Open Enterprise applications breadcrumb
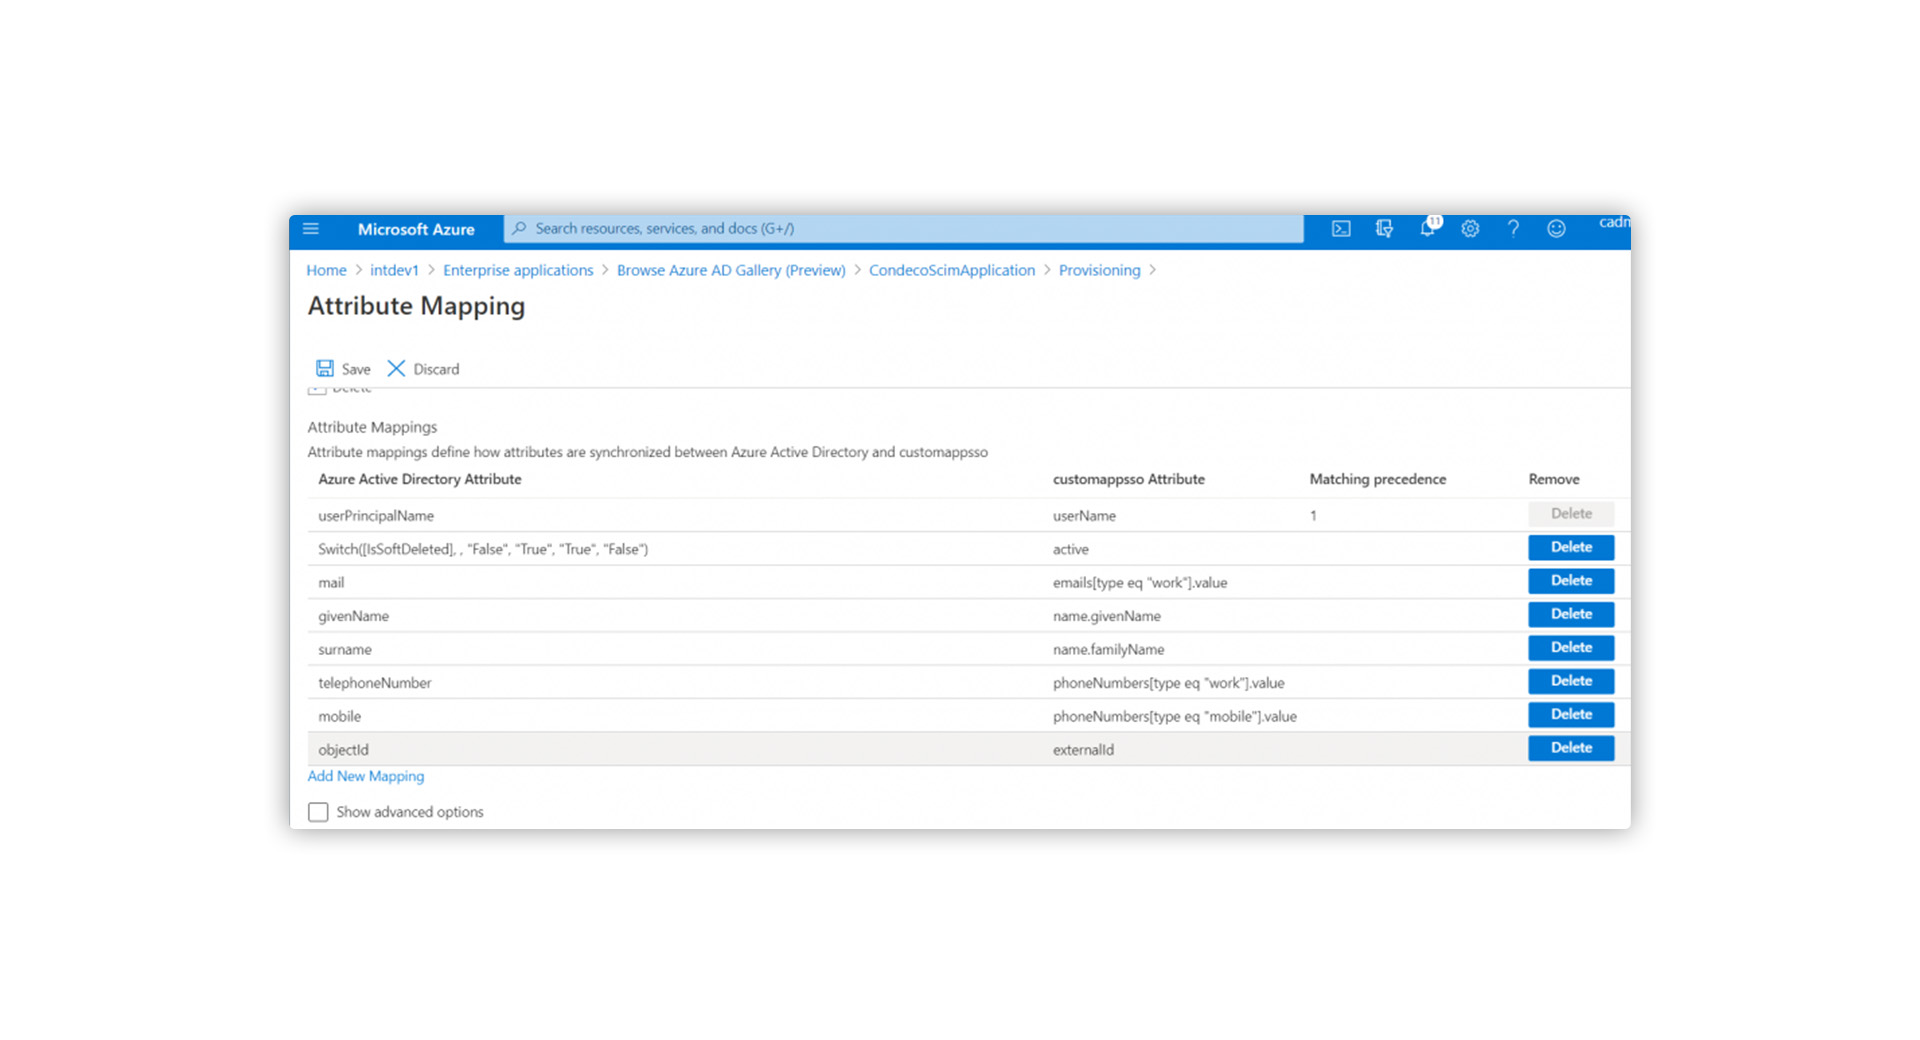This screenshot has height=1040, width=1920. point(518,270)
